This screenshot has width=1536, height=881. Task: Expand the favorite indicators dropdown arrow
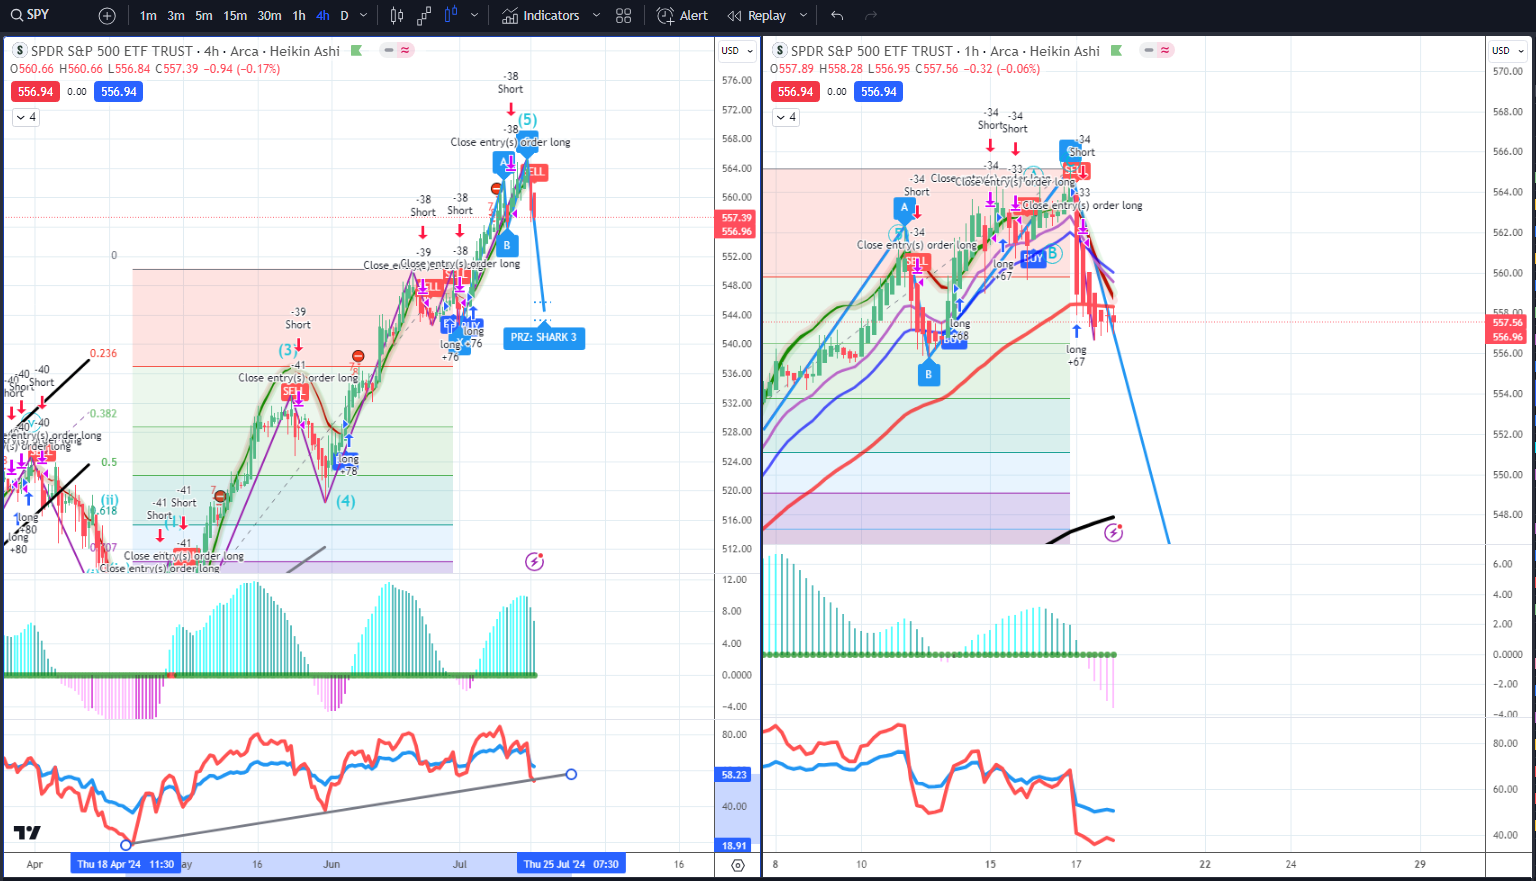coord(597,16)
